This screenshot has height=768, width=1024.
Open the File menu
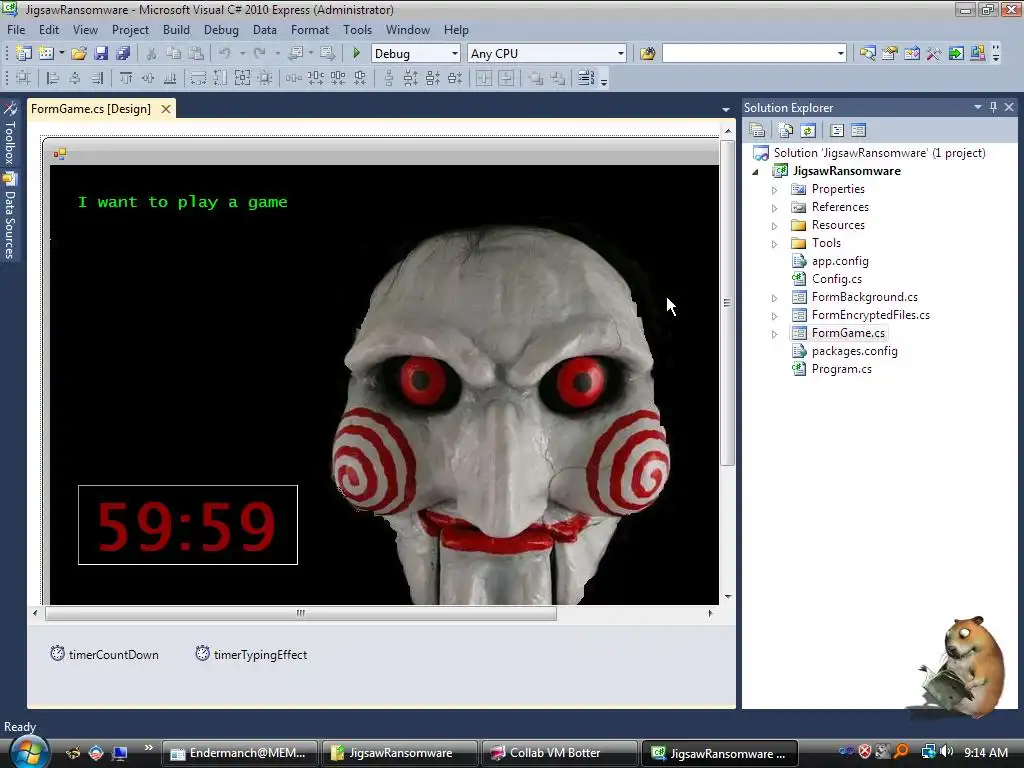click(x=16, y=30)
